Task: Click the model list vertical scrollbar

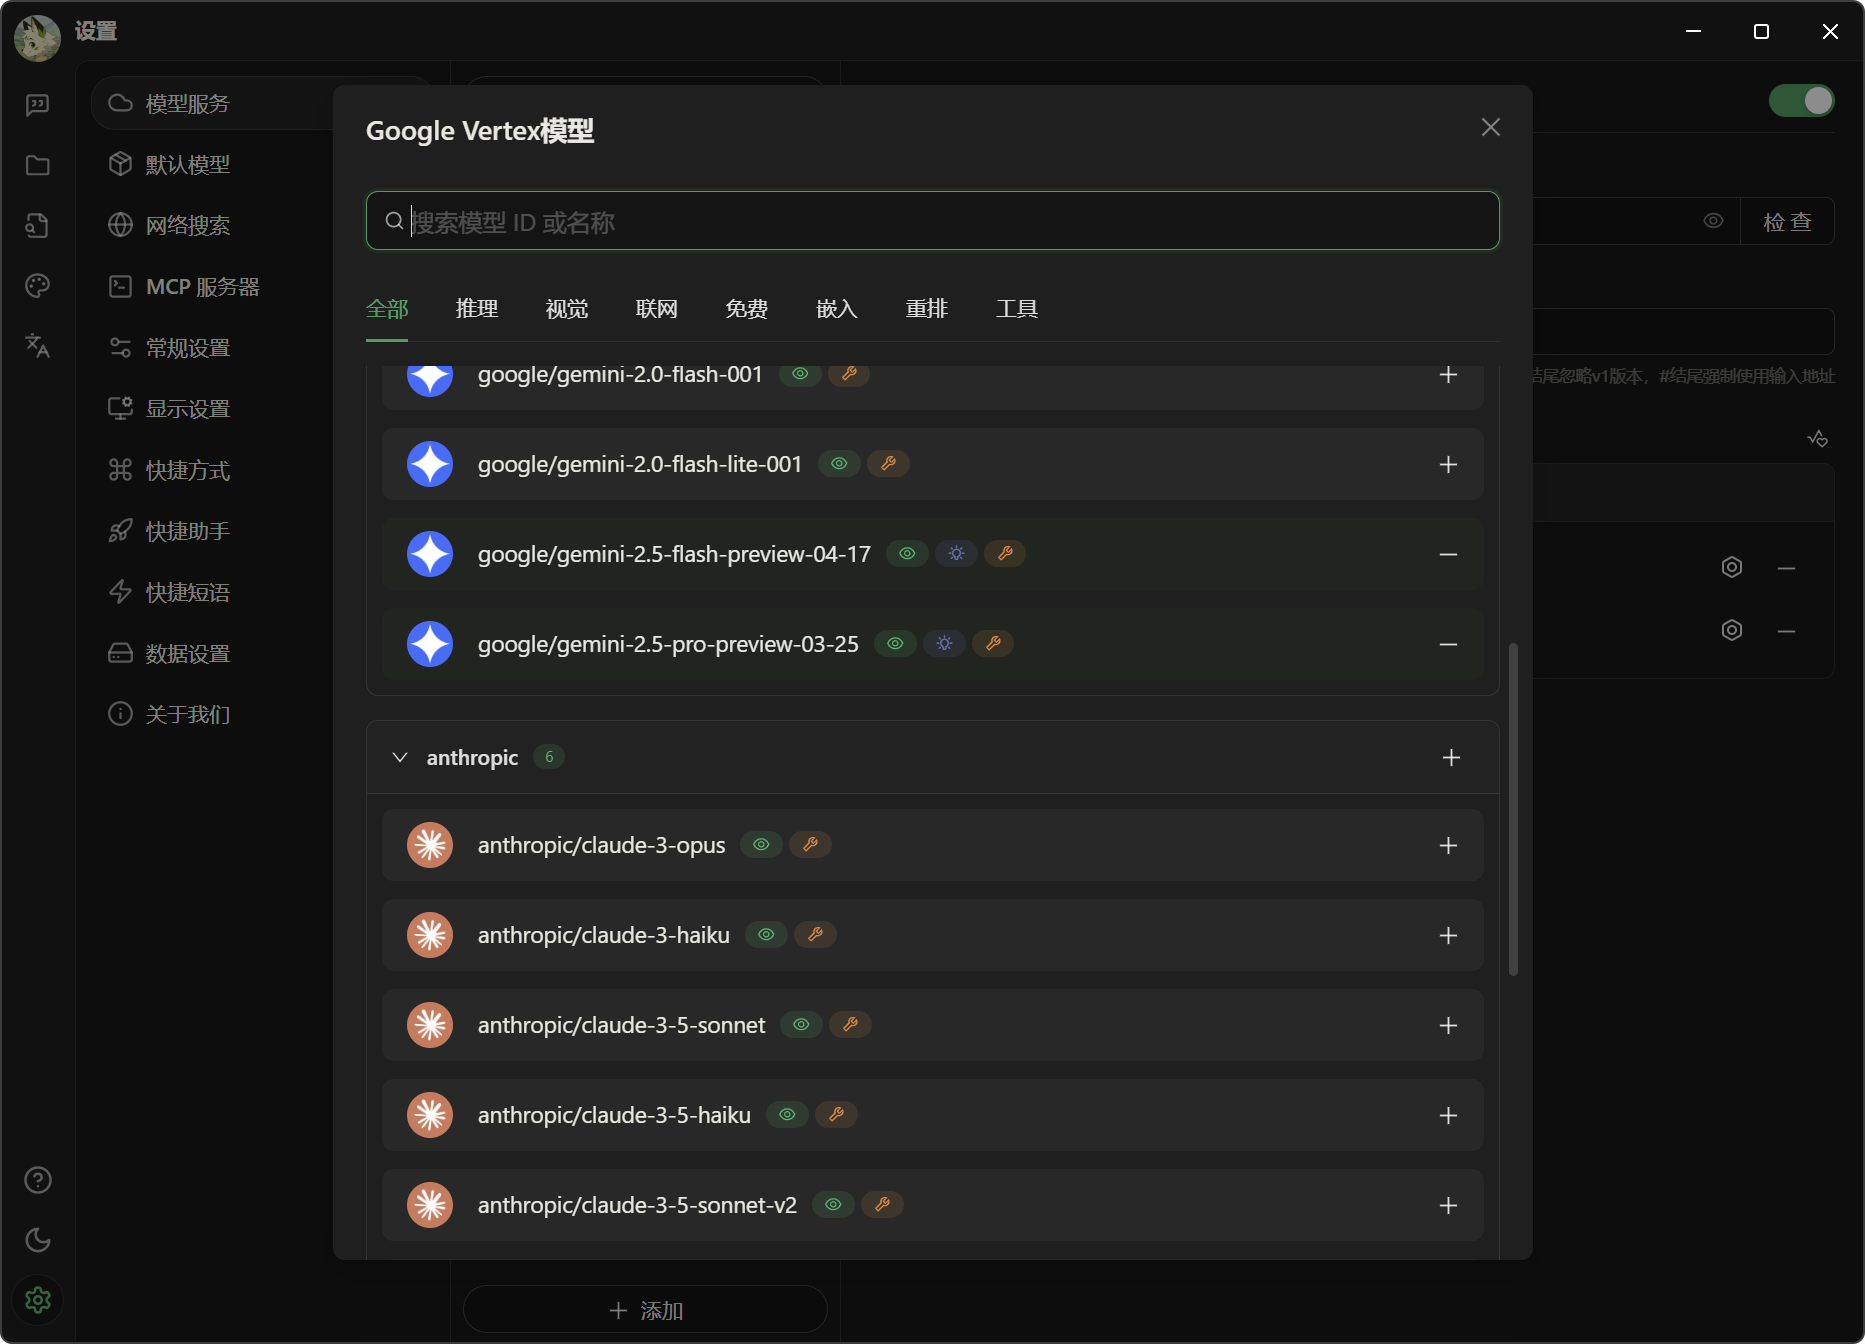Action: click(x=1513, y=810)
